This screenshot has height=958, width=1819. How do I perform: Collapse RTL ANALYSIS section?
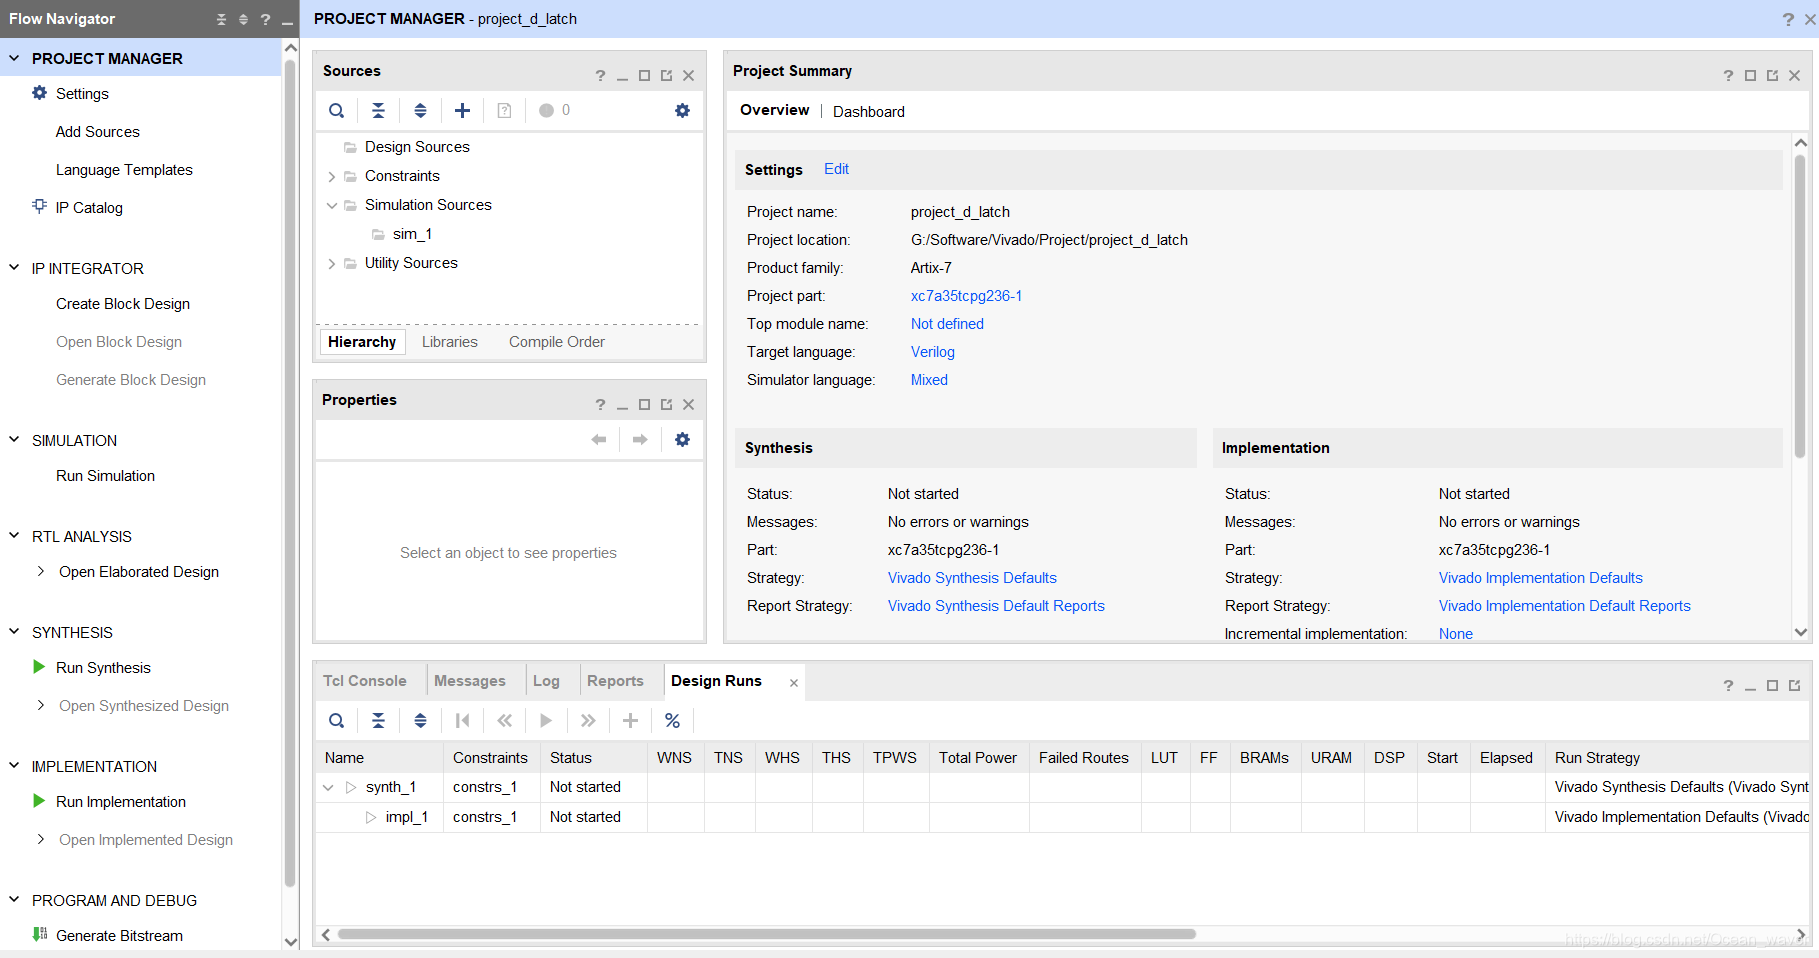tap(14, 536)
